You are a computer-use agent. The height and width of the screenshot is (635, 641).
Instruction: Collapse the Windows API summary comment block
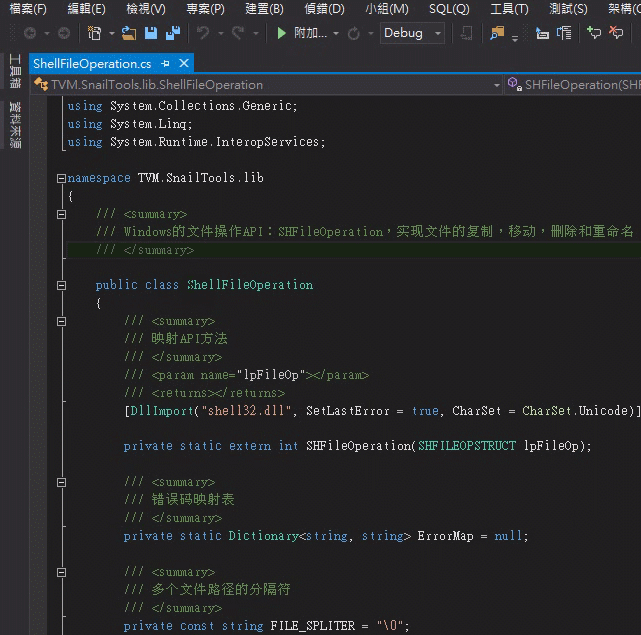[x=61, y=214]
